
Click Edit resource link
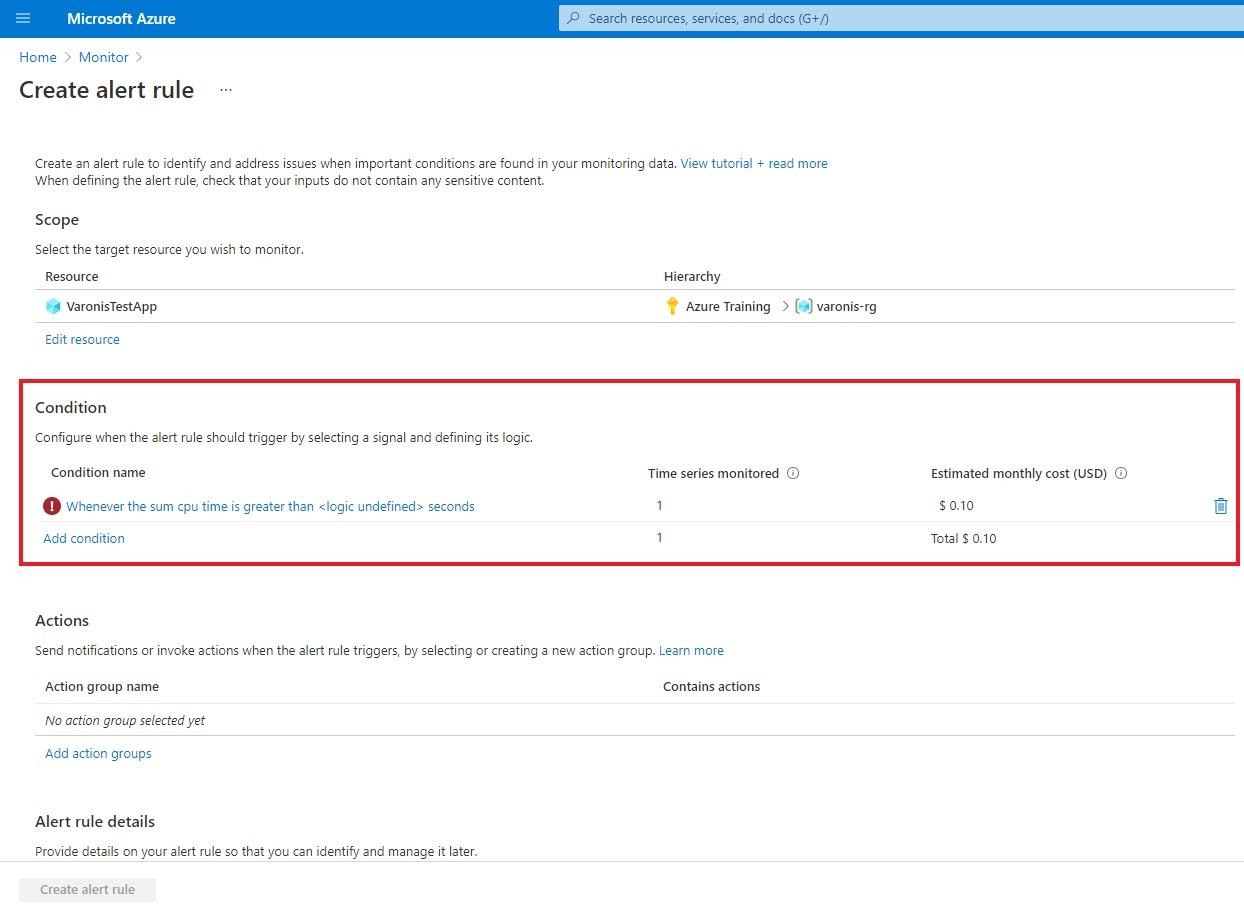[82, 339]
